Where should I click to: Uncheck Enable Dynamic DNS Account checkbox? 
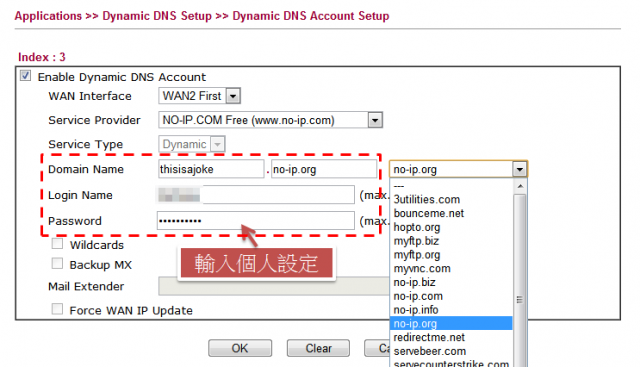pyautogui.click(x=25, y=76)
